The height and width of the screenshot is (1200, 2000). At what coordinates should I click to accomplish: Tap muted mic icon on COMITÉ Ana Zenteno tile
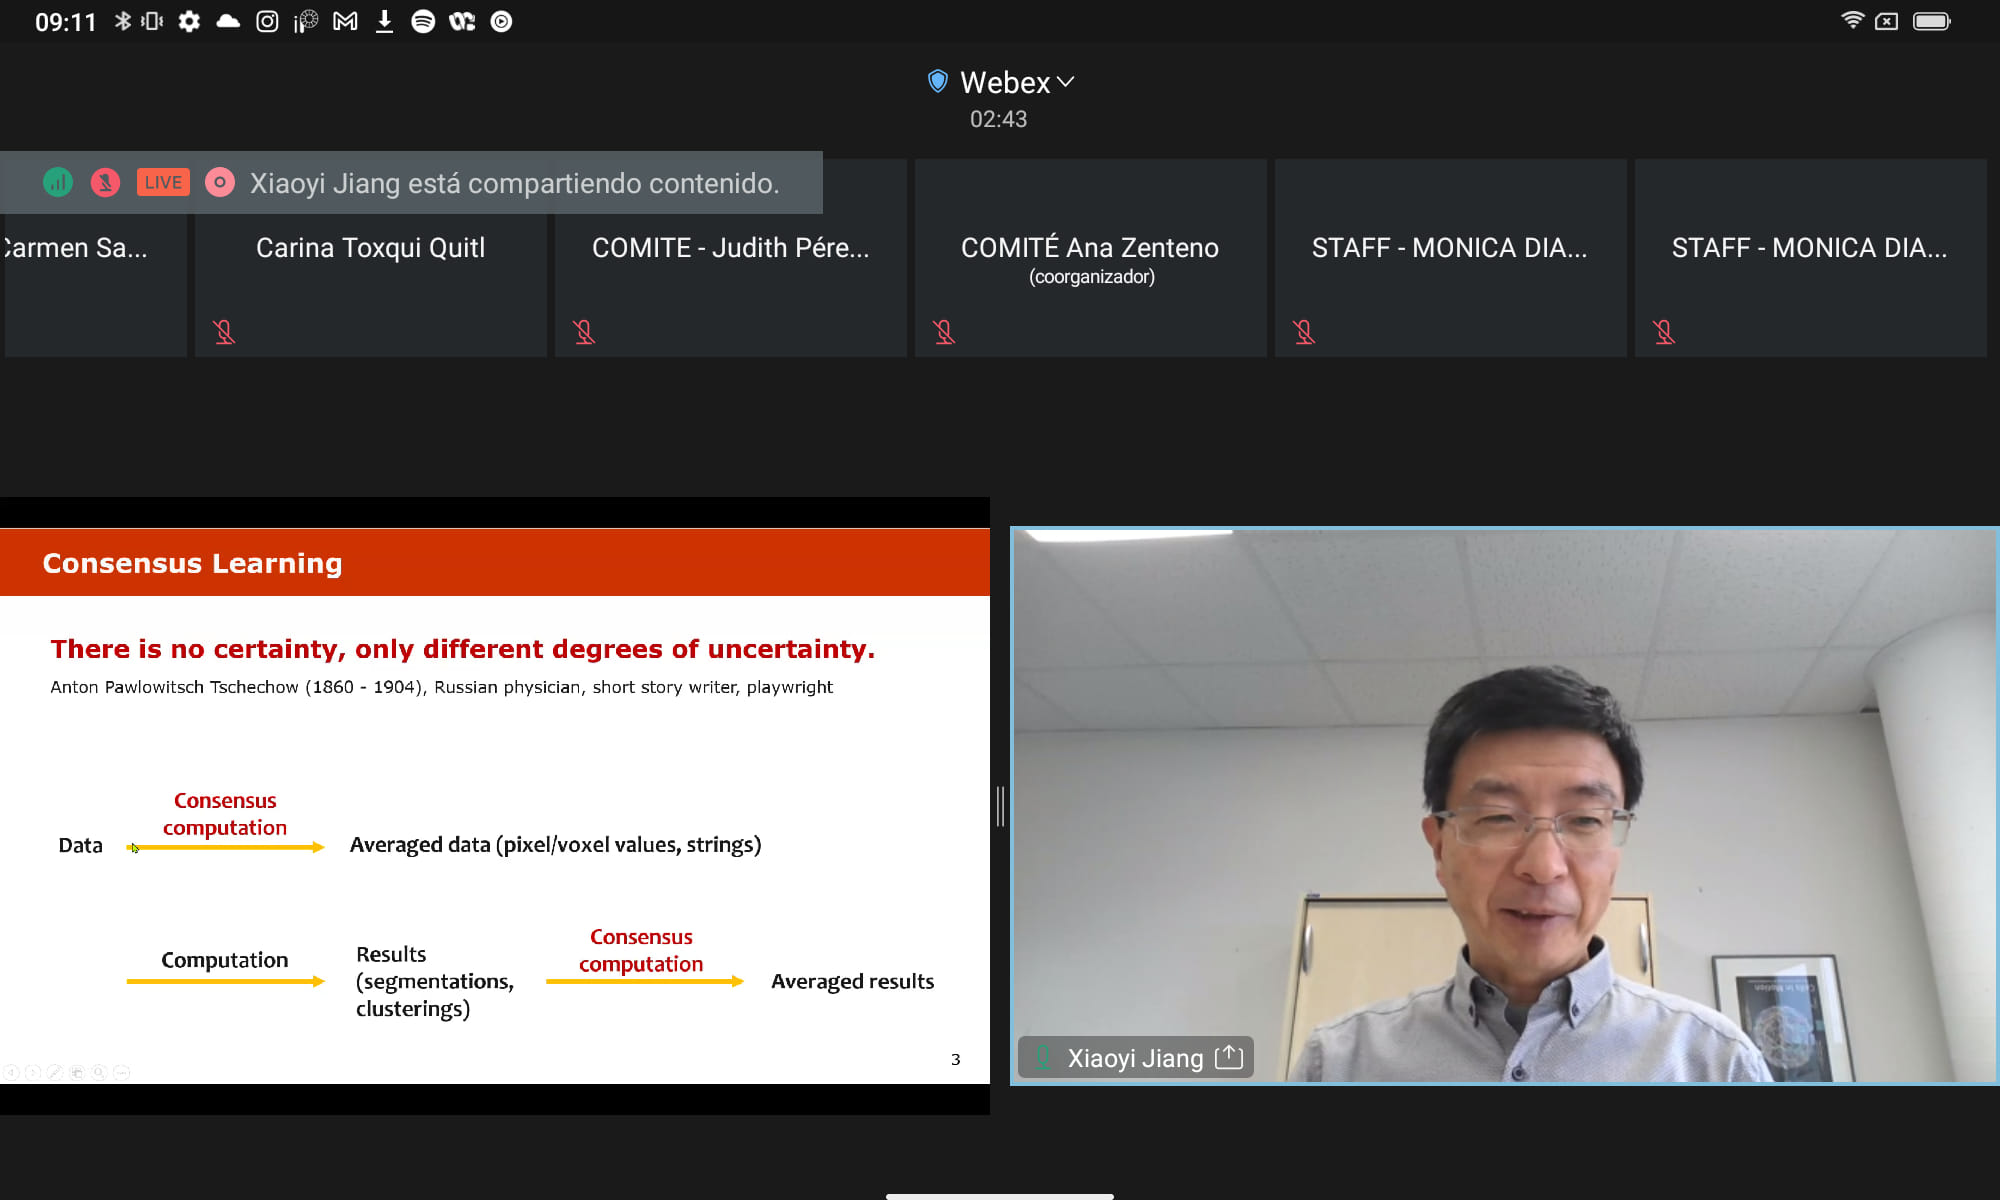pos(944,332)
